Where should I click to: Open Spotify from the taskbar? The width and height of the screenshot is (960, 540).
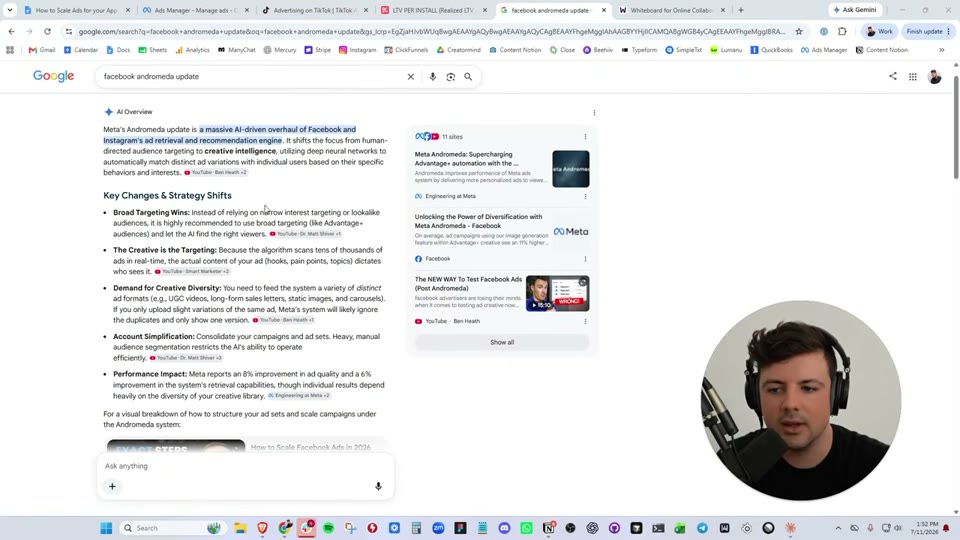(x=328, y=528)
